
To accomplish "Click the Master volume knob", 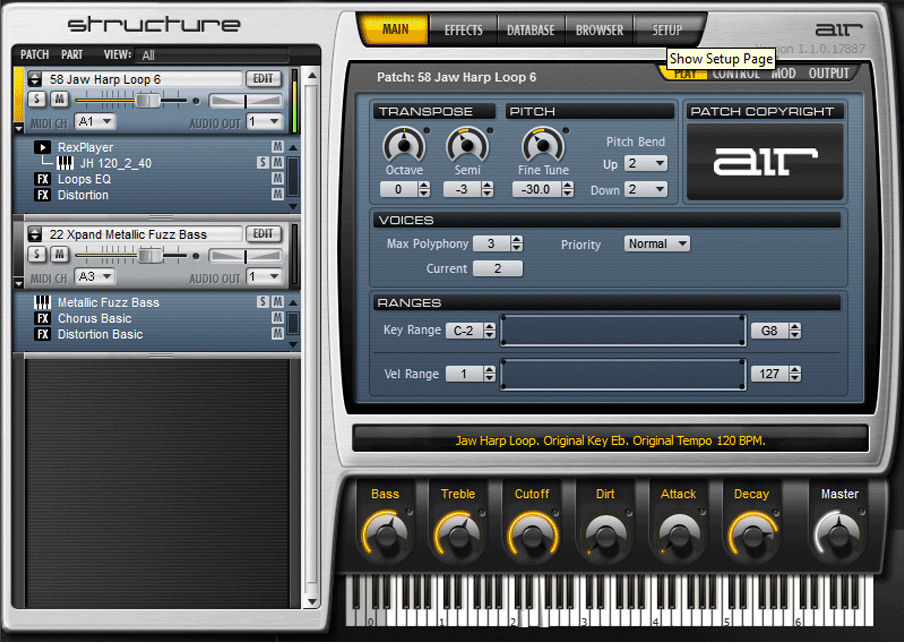I will point(839,533).
